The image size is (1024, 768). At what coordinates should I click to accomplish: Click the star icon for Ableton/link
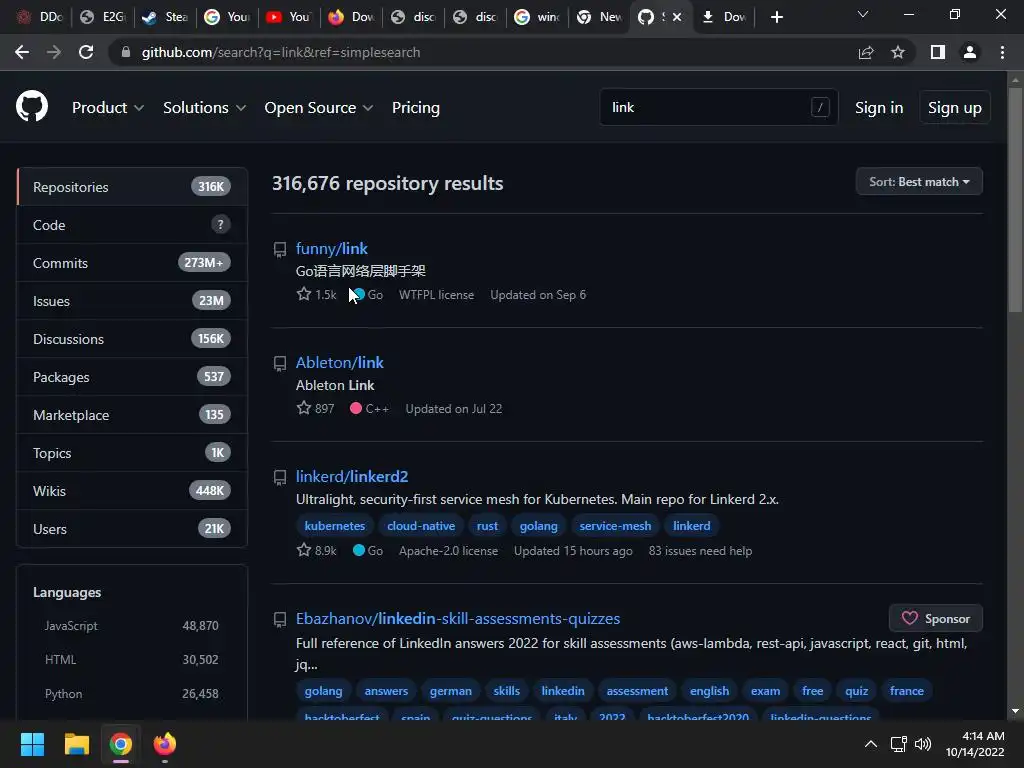[304, 408]
